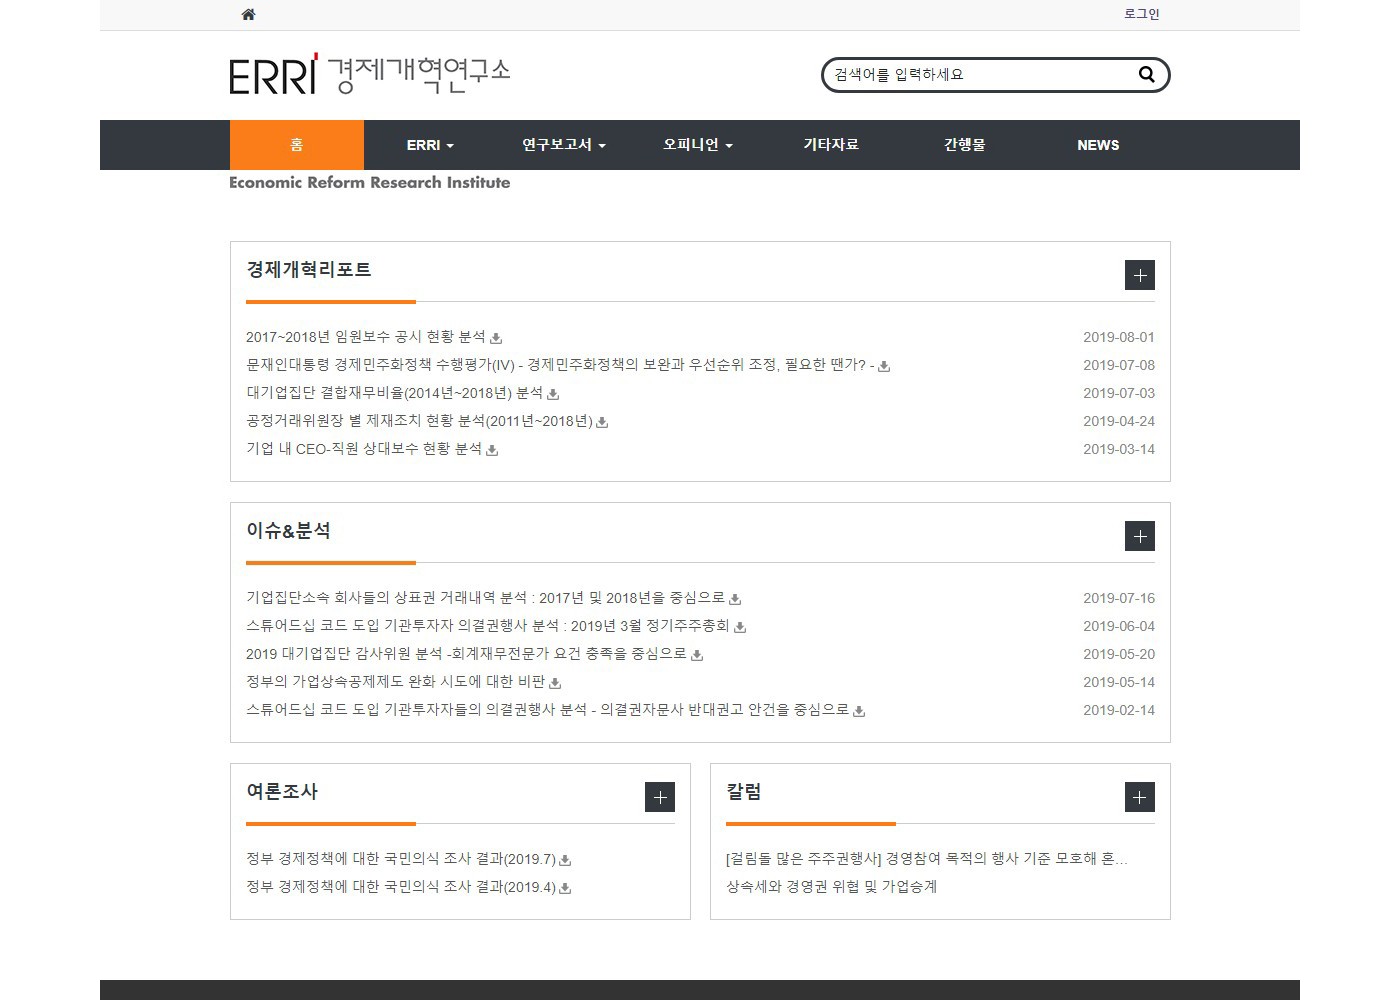The height and width of the screenshot is (1000, 1400).
Task: Expand the 오피니언 dropdown menu
Action: click(x=697, y=145)
